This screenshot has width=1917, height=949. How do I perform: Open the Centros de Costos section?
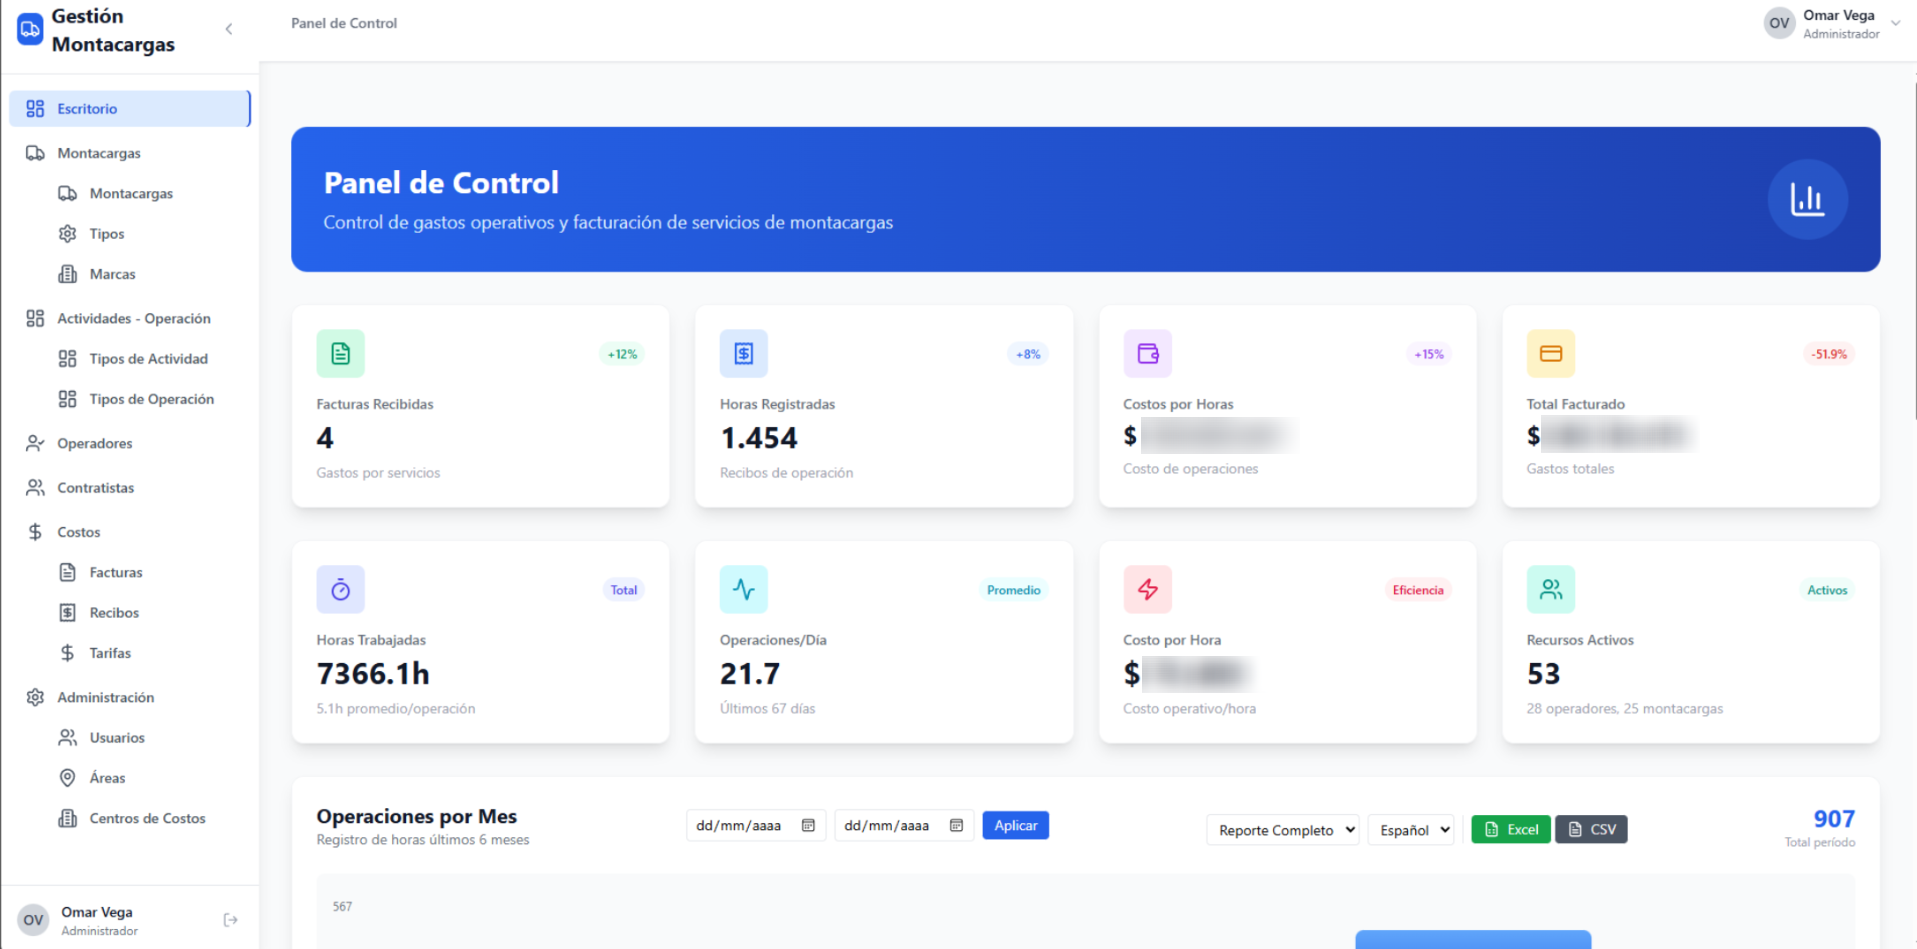67,817
